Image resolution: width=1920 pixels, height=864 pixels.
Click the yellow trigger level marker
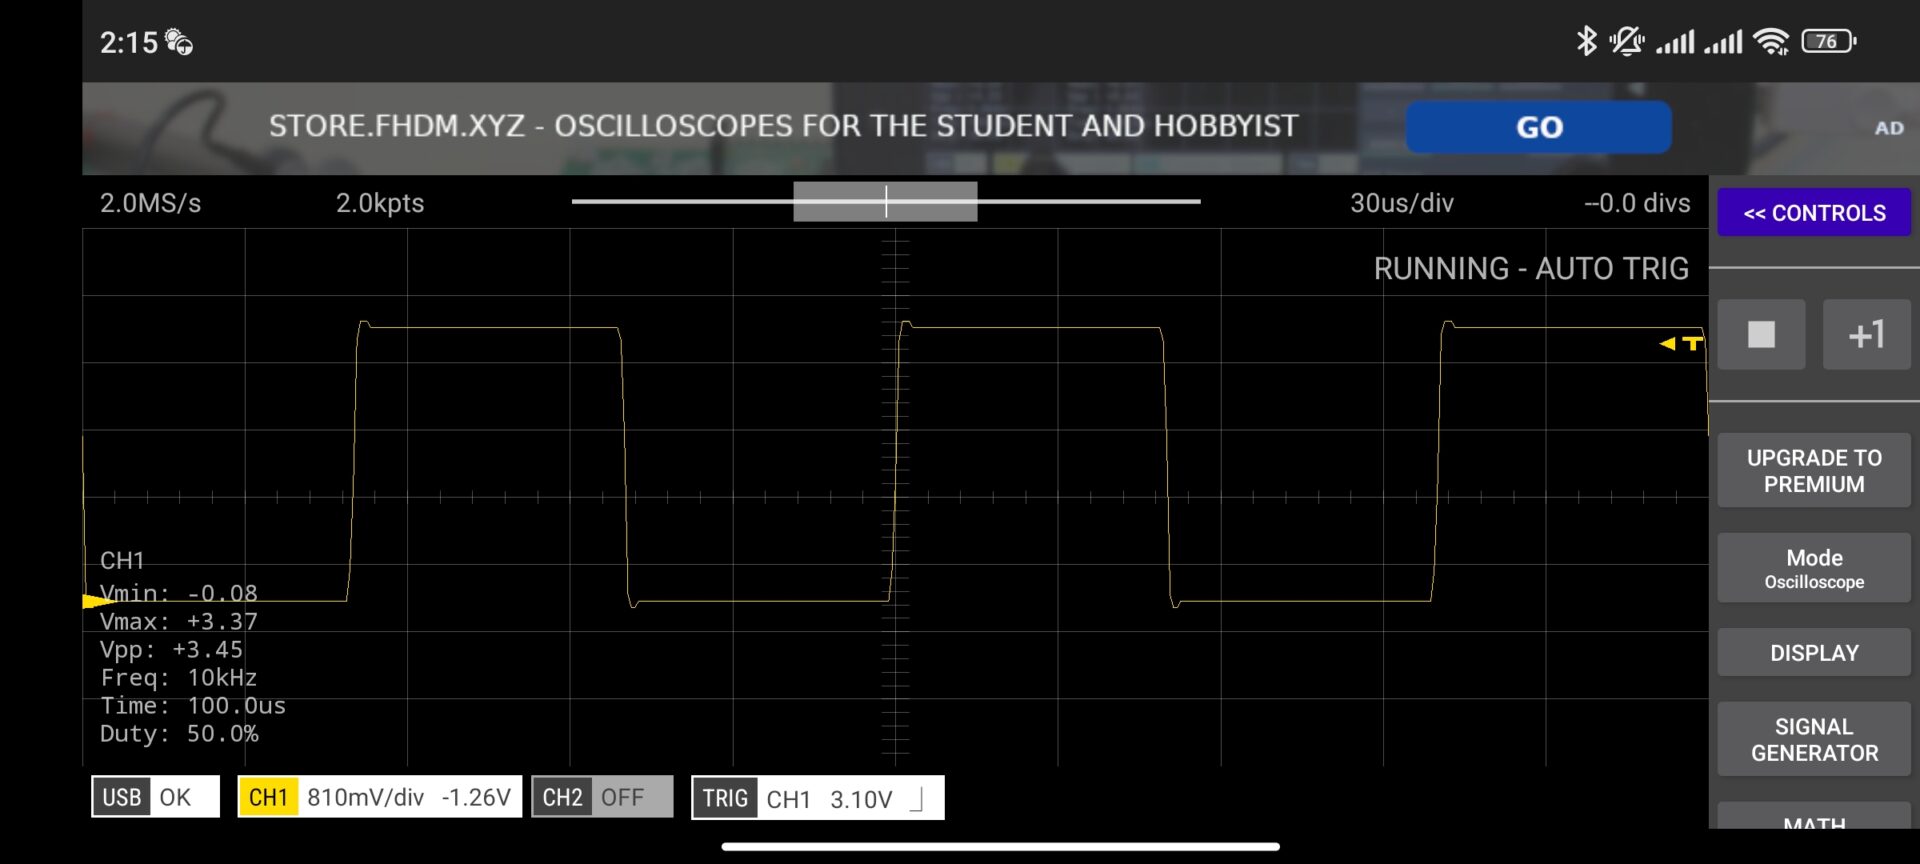tap(1682, 343)
